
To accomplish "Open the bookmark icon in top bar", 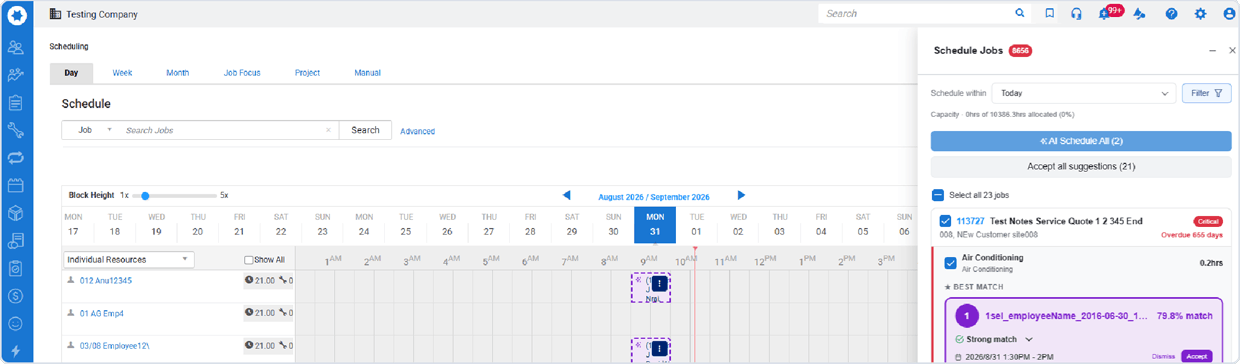I will pyautogui.click(x=1049, y=14).
